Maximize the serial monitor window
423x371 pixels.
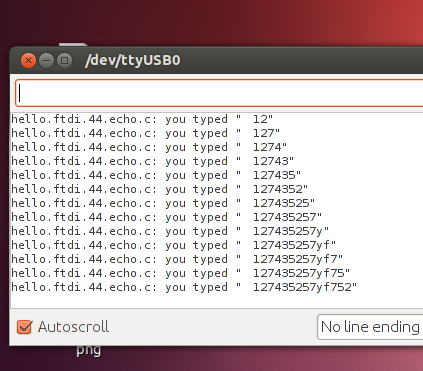[x=64, y=61]
